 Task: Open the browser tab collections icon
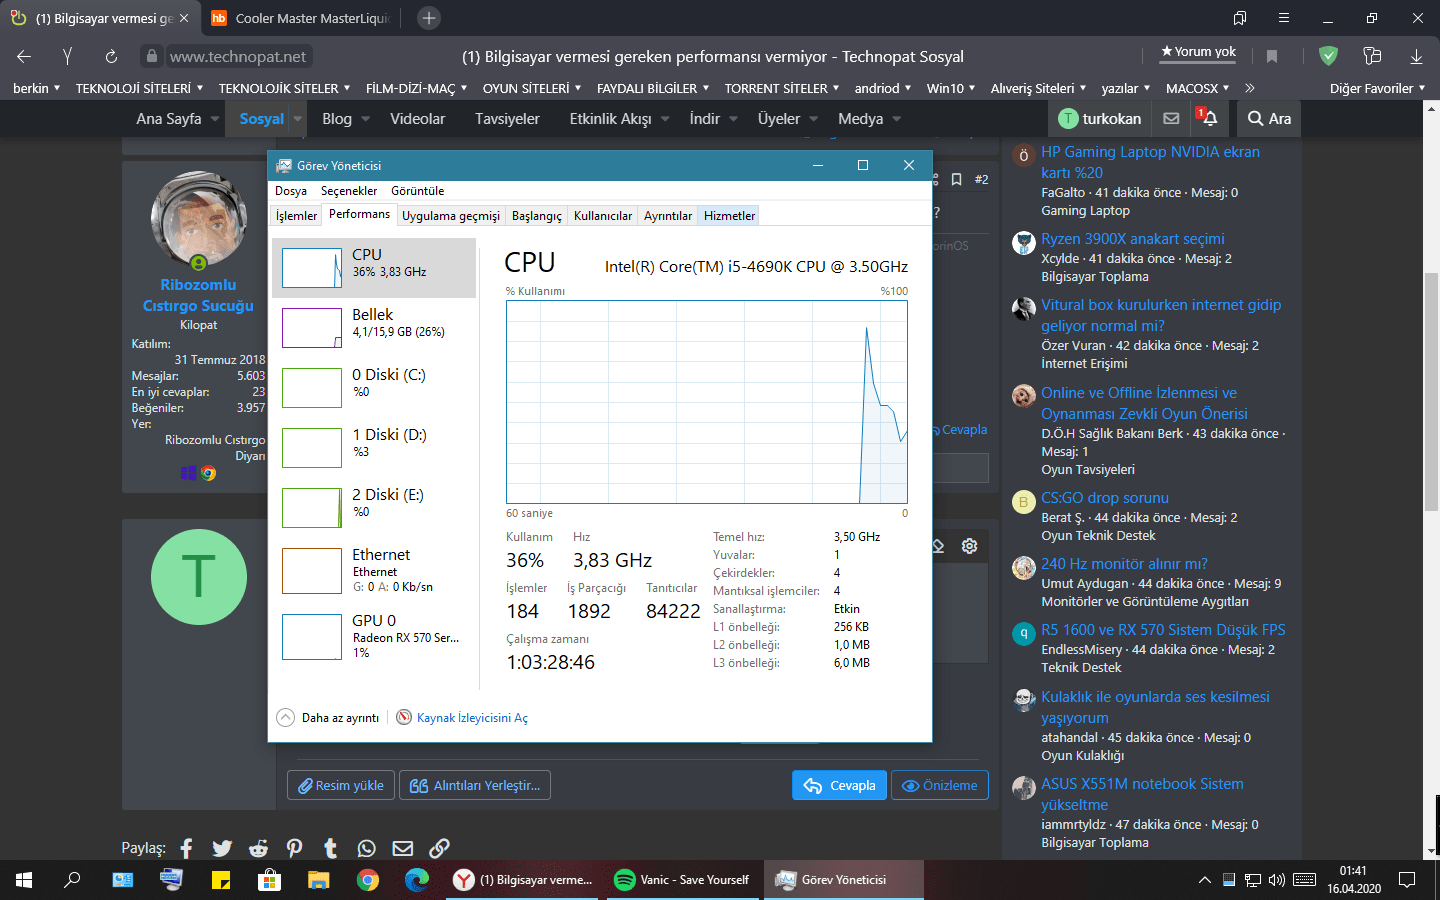[1240, 18]
